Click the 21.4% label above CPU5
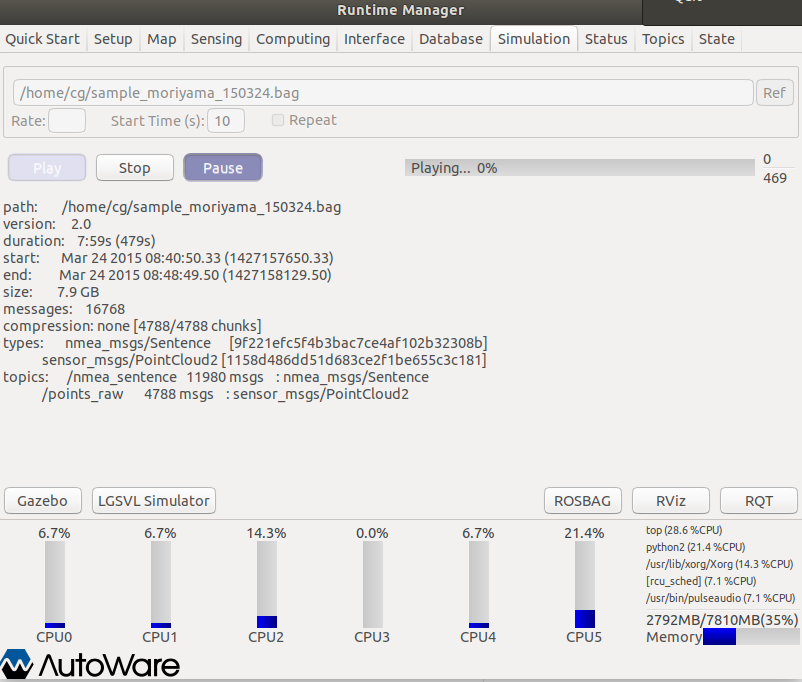Image resolution: width=802 pixels, height=682 pixels. tap(584, 533)
